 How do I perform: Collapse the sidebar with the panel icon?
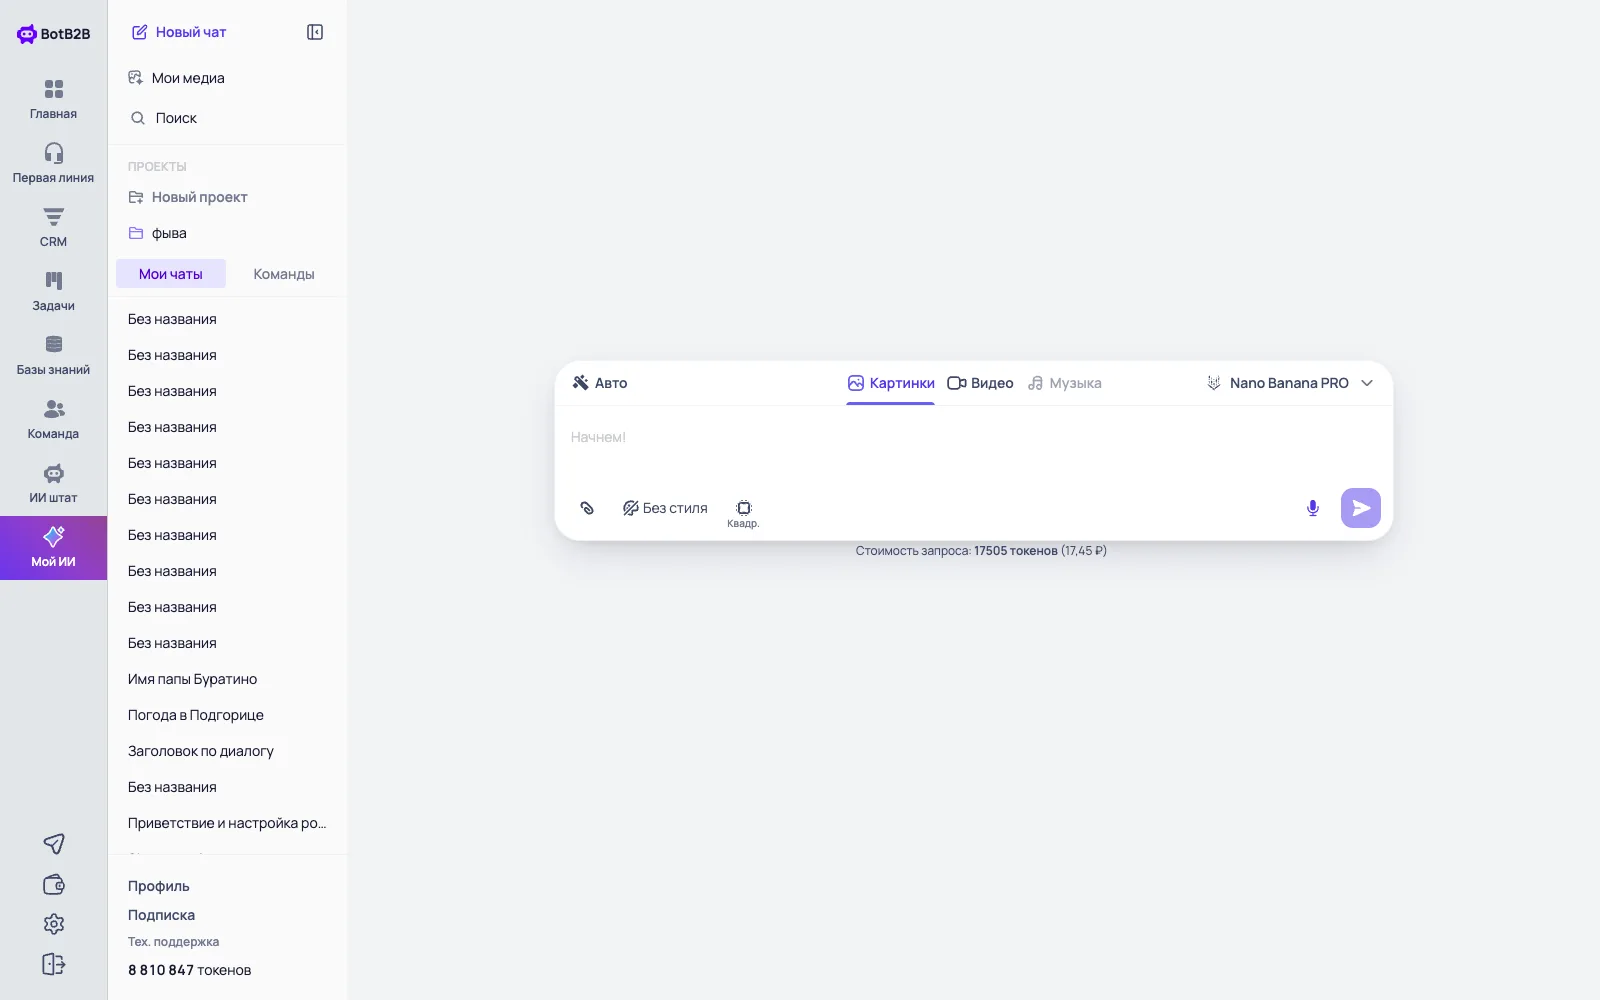[x=315, y=32]
